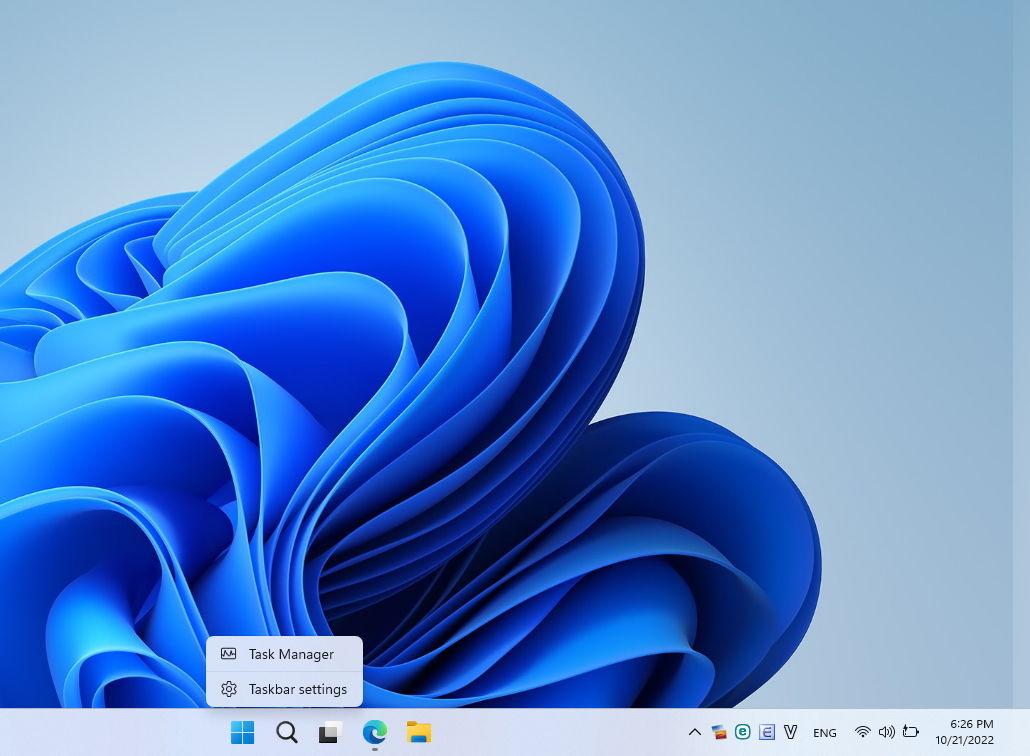This screenshot has width=1030, height=756.
Task: Click the blue E square tray icon
Action: (767, 732)
